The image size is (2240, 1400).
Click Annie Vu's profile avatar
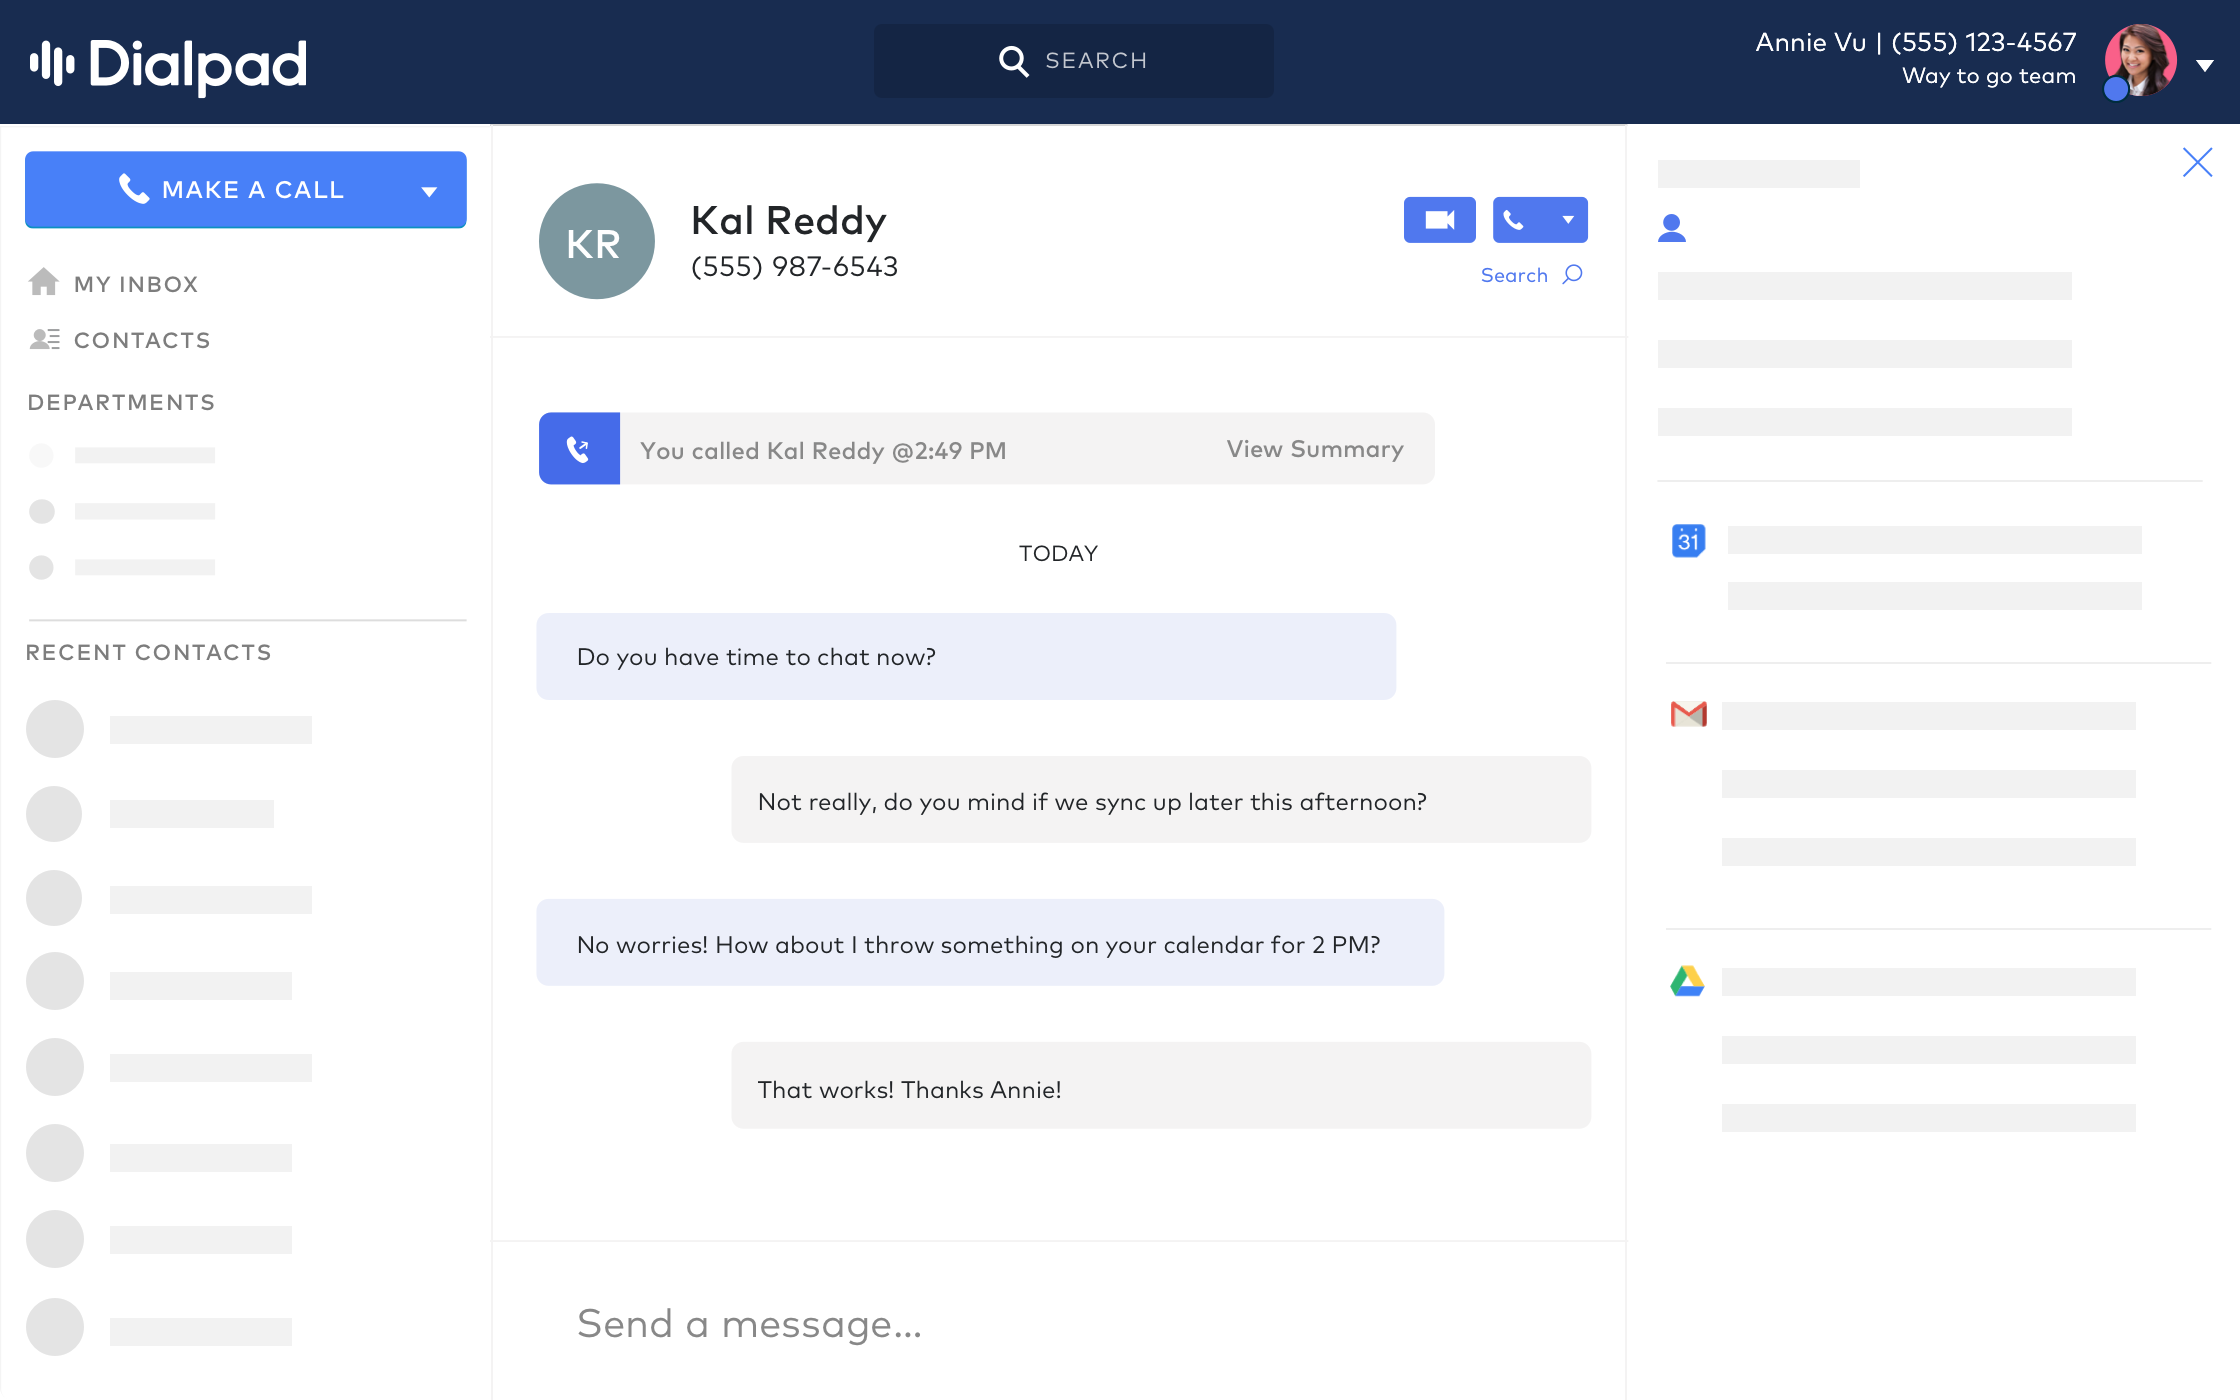pyautogui.click(x=2140, y=61)
